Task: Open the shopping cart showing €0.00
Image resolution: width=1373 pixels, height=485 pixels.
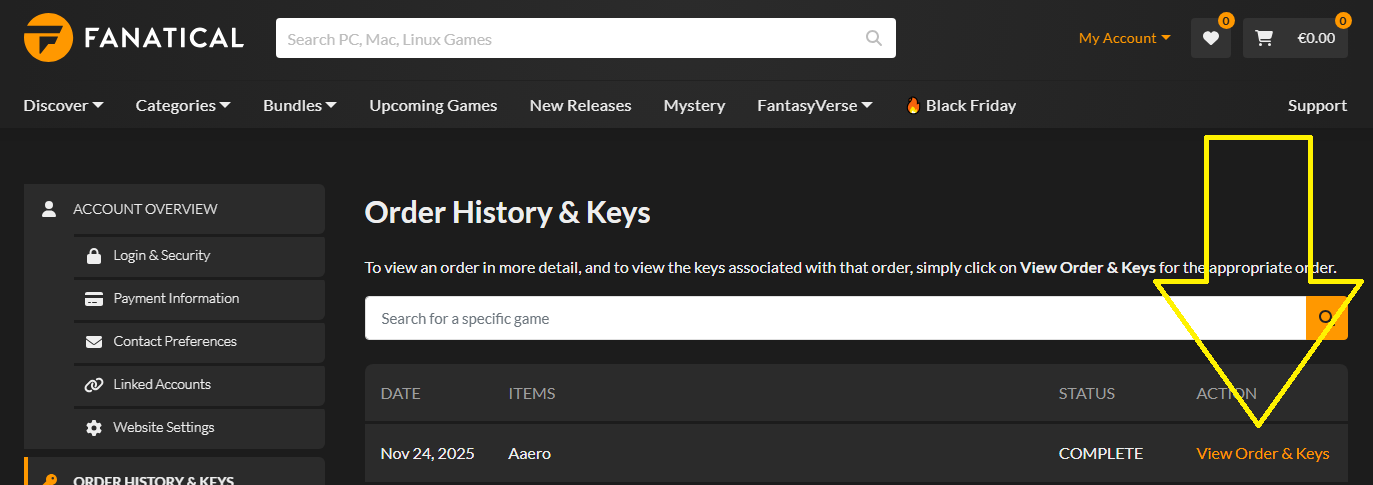Action: click(1295, 39)
